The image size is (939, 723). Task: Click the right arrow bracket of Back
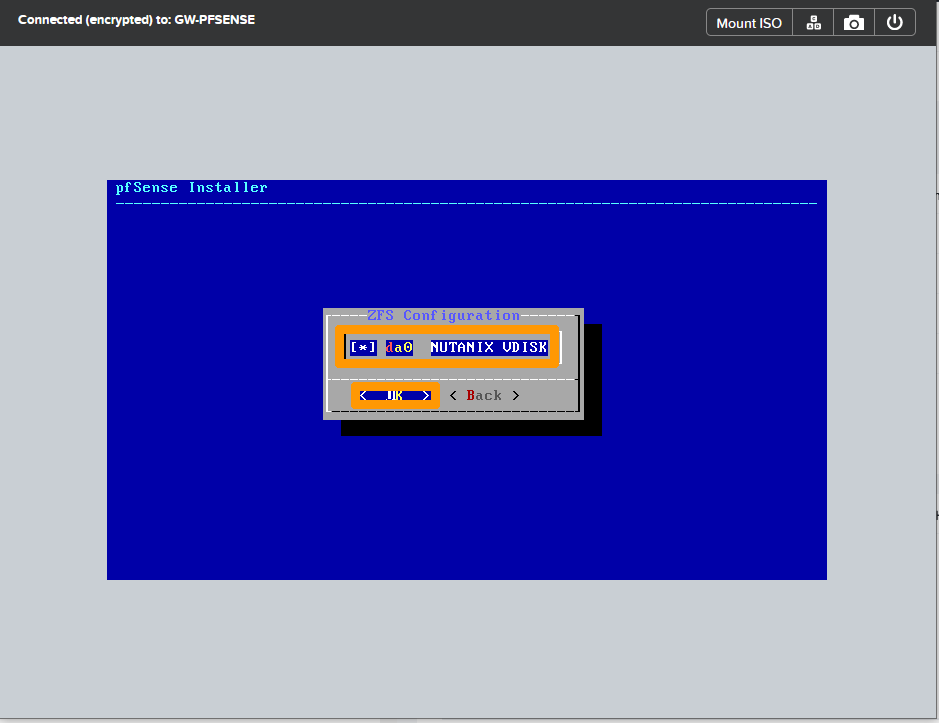[516, 395]
